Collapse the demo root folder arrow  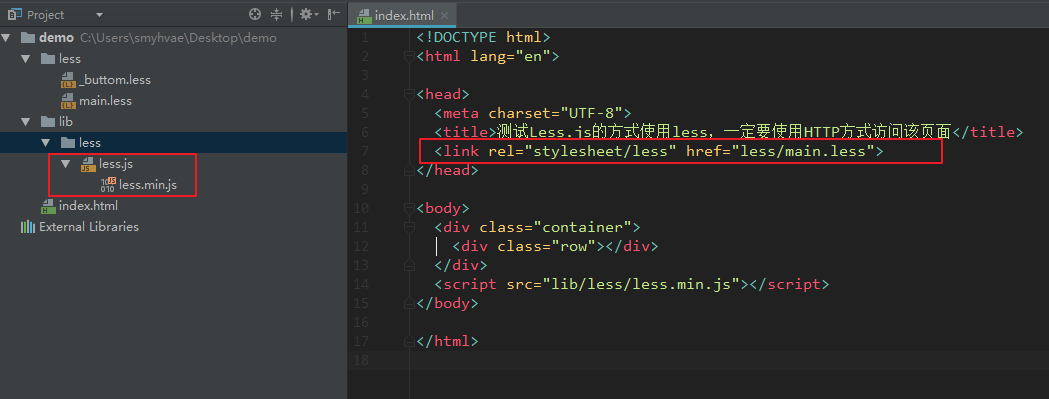coord(7,37)
